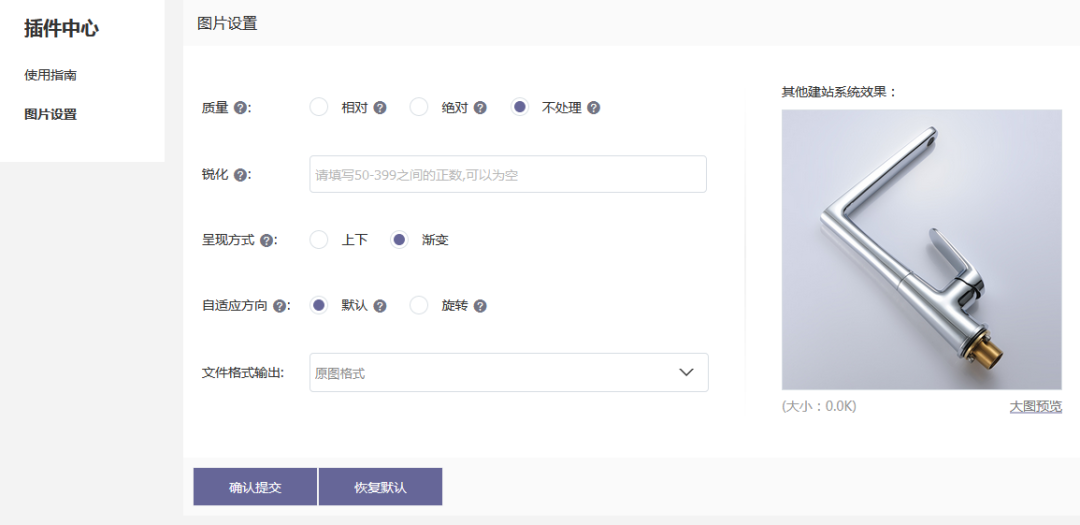
Task: Click help icon next to 不处理 option
Action: pyautogui.click(x=594, y=108)
